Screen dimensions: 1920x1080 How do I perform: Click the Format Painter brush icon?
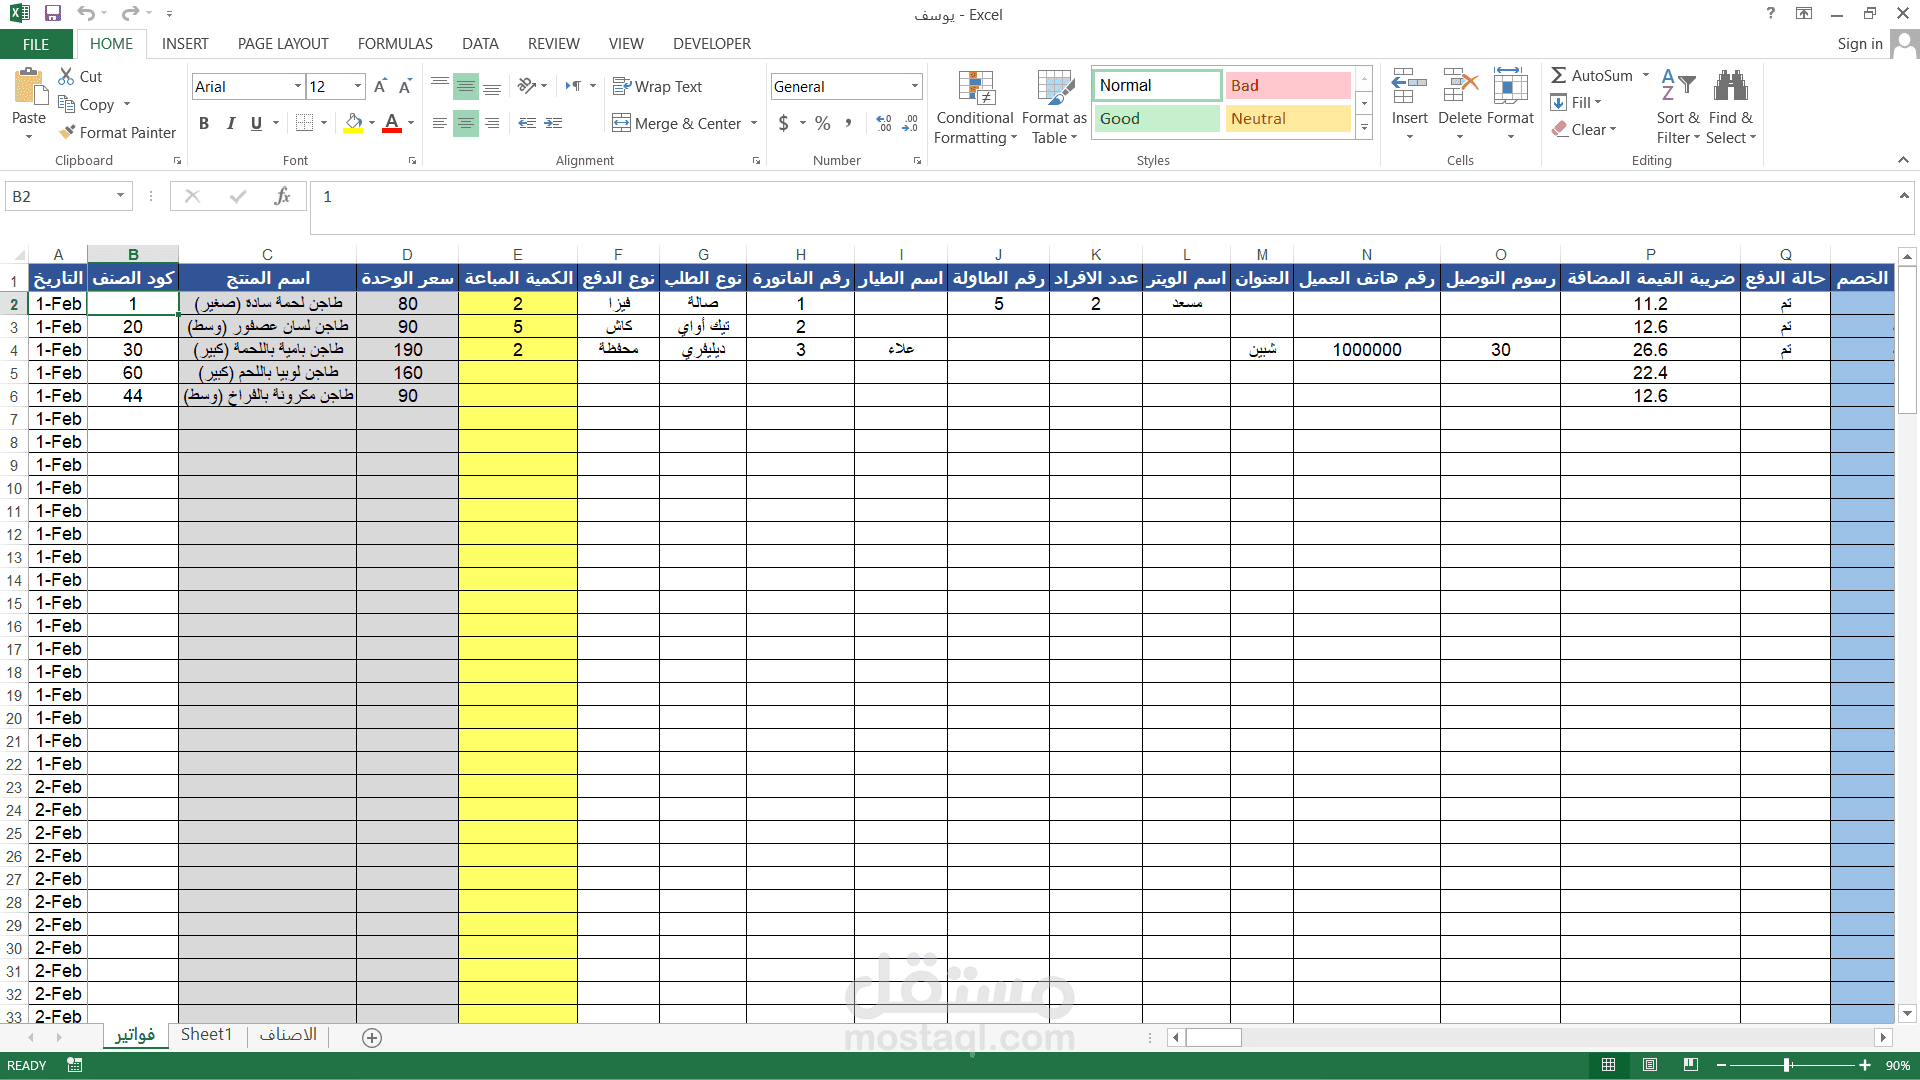67,132
